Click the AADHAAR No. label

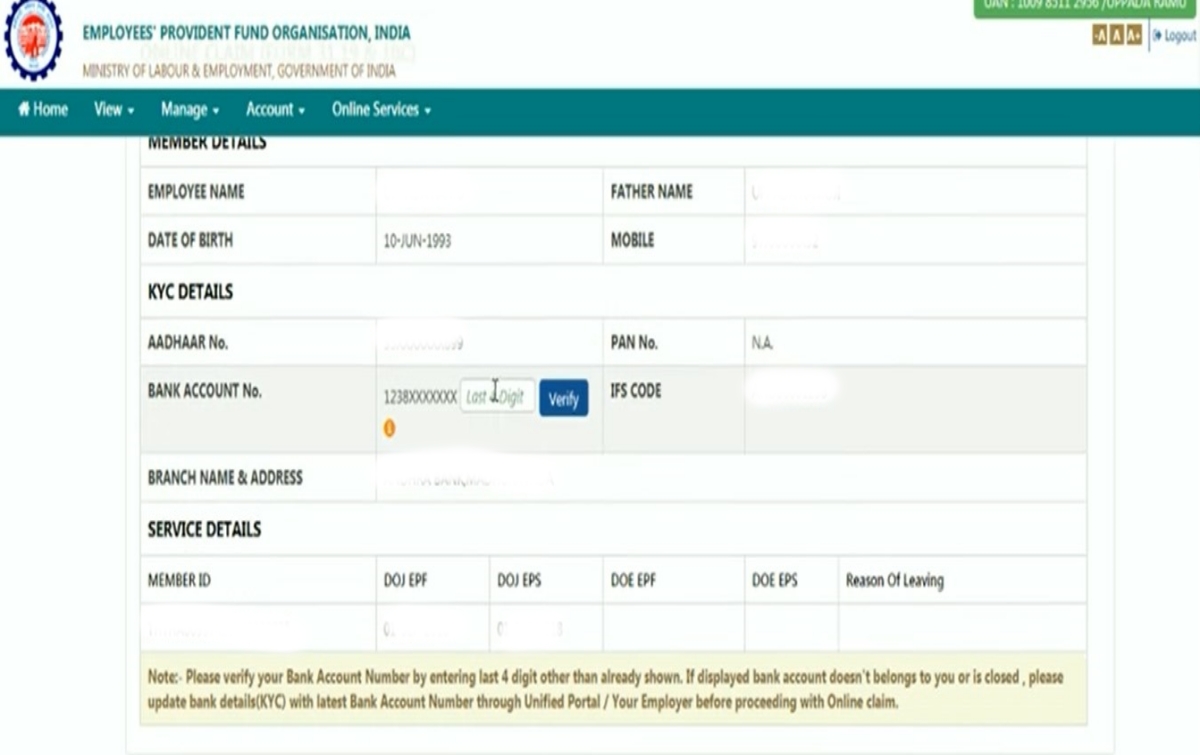pyautogui.click(x=188, y=342)
